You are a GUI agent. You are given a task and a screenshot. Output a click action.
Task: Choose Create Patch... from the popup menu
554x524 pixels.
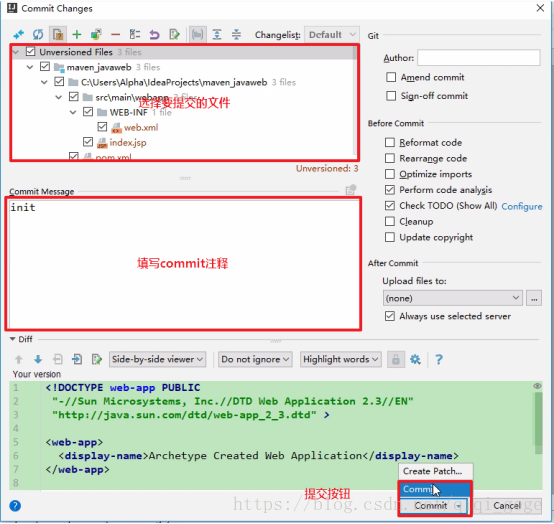coord(436,472)
